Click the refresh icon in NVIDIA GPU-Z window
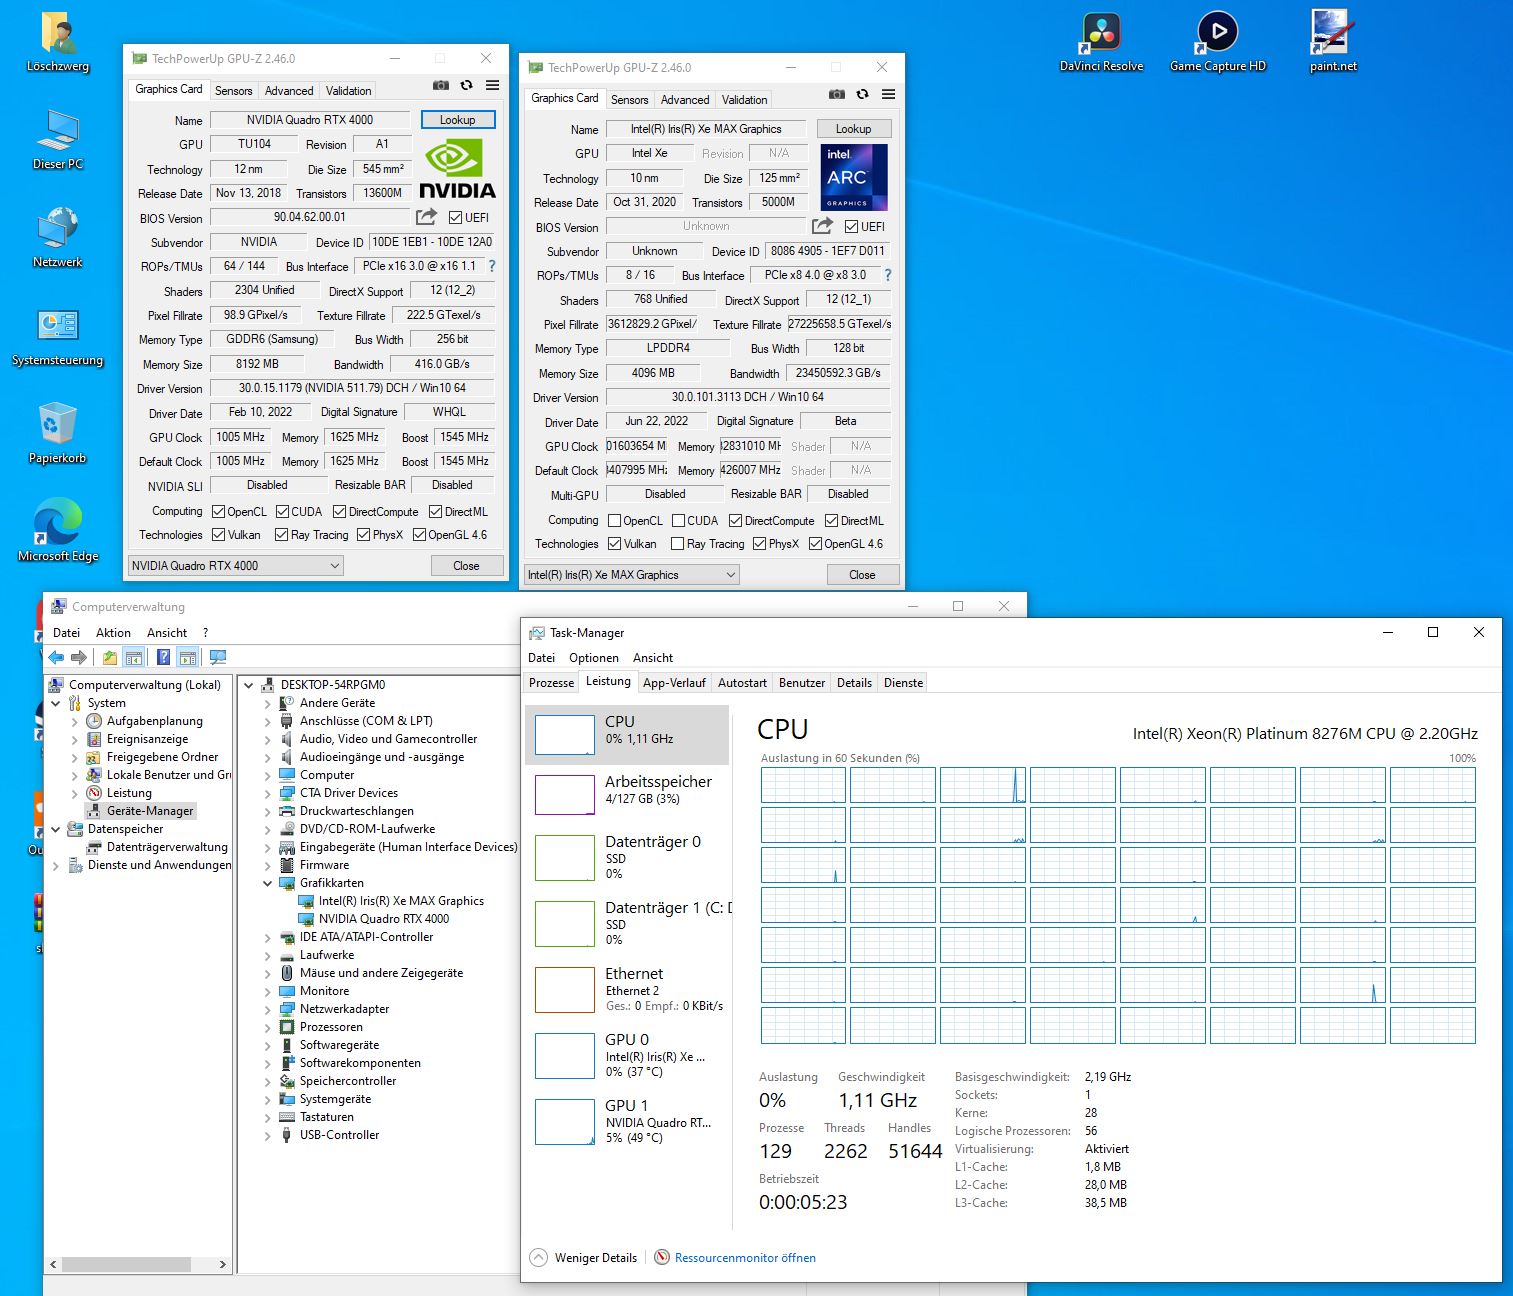 pyautogui.click(x=466, y=86)
